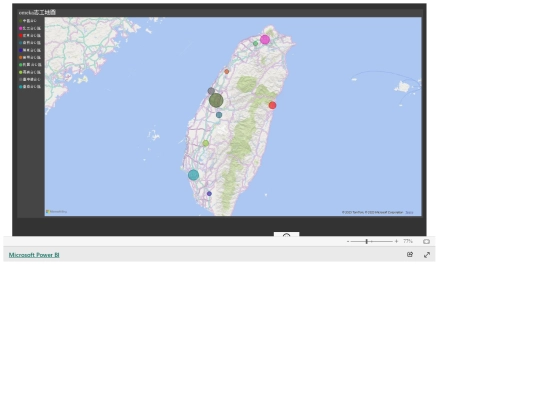540x405 pixels.
Task: Click the large olive-green map bubble
Action: point(216,101)
